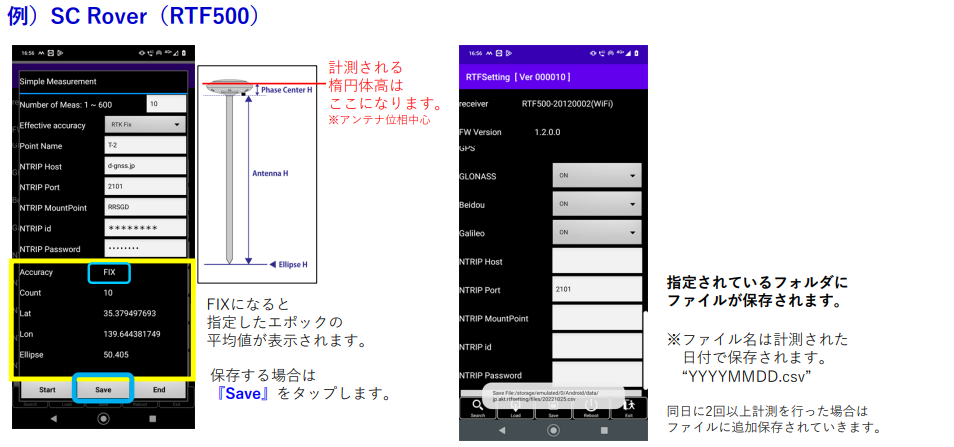This screenshot has height=447, width=954.
Task: Tap the Reboot power icon in RTFSetting
Action: [x=591, y=406]
